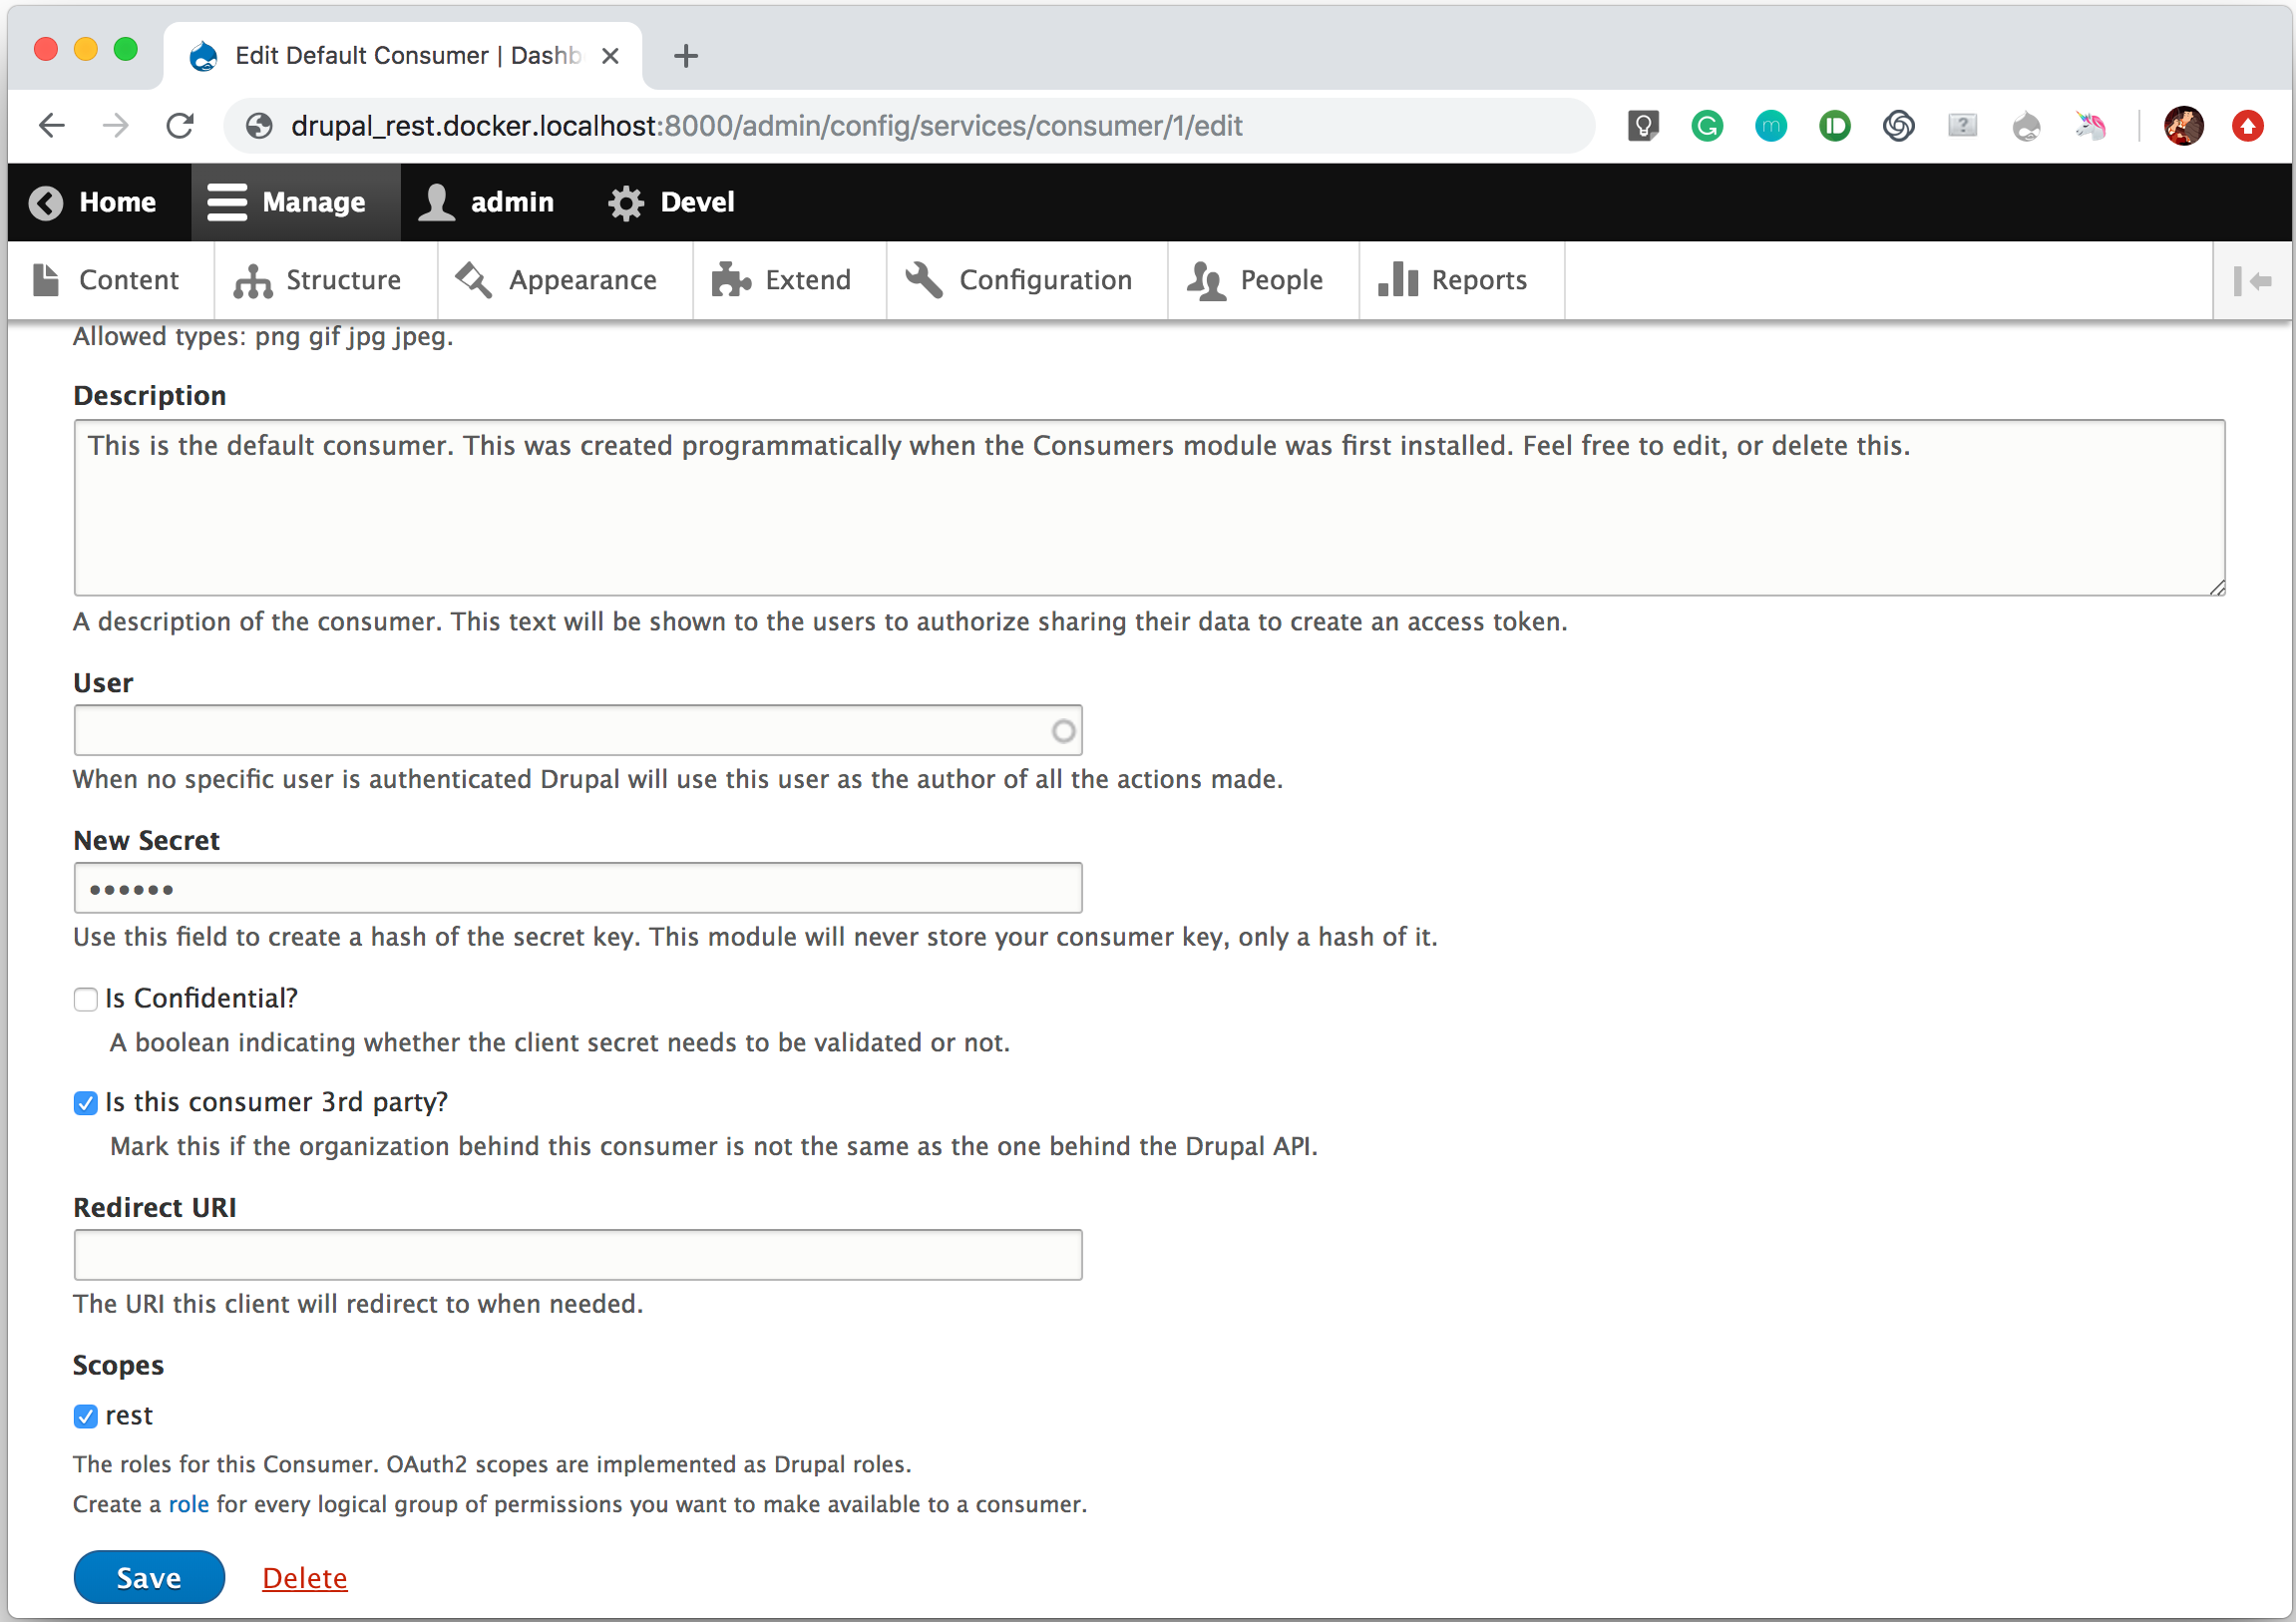
Task: Open the spiral extension icon
Action: click(1899, 126)
